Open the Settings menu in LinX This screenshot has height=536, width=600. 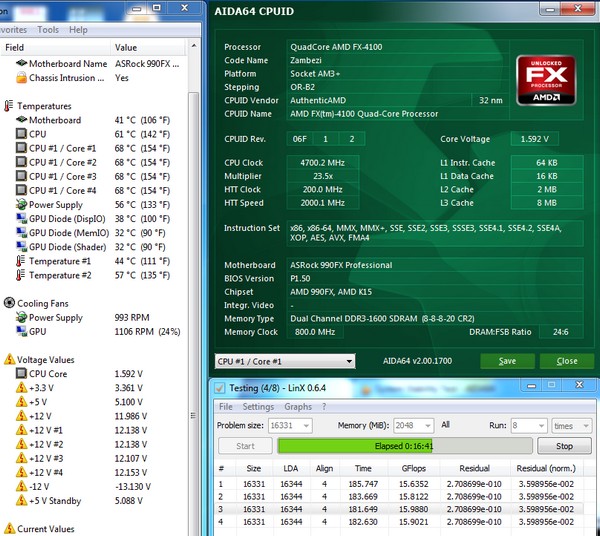258,407
